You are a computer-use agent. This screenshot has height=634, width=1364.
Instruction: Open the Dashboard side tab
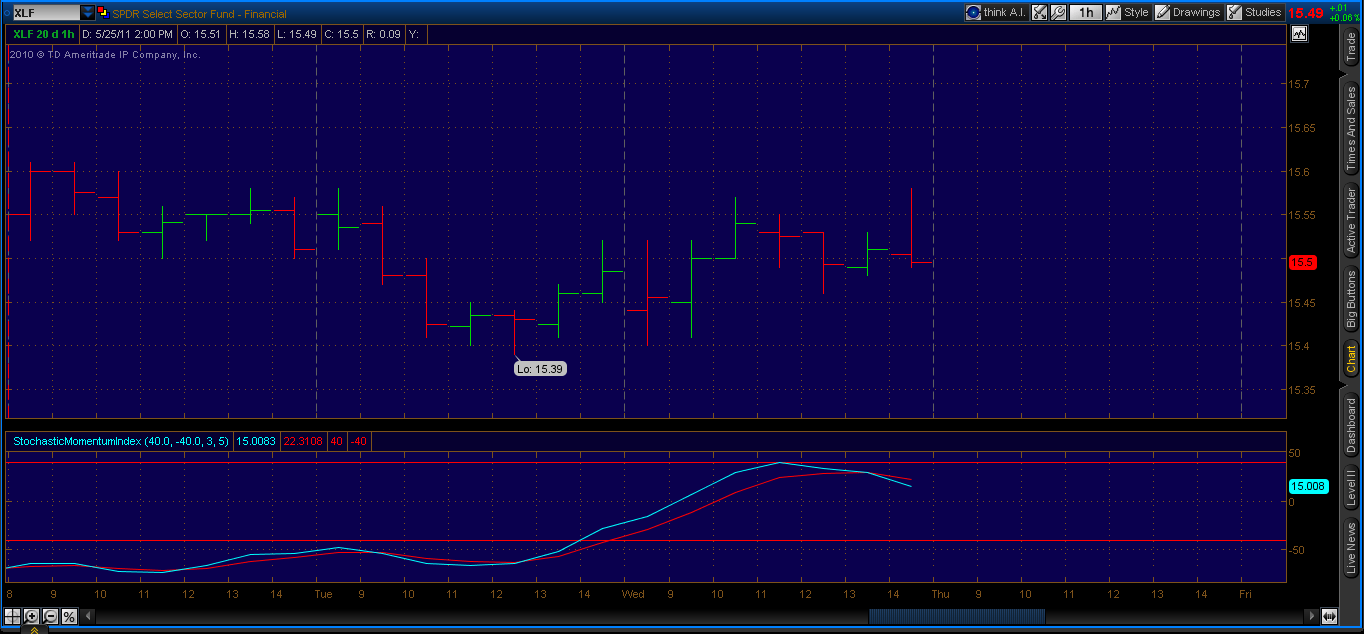1351,424
